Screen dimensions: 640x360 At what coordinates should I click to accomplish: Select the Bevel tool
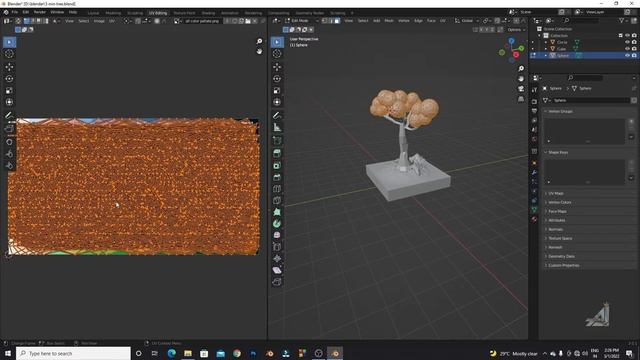[x=277, y=177]
